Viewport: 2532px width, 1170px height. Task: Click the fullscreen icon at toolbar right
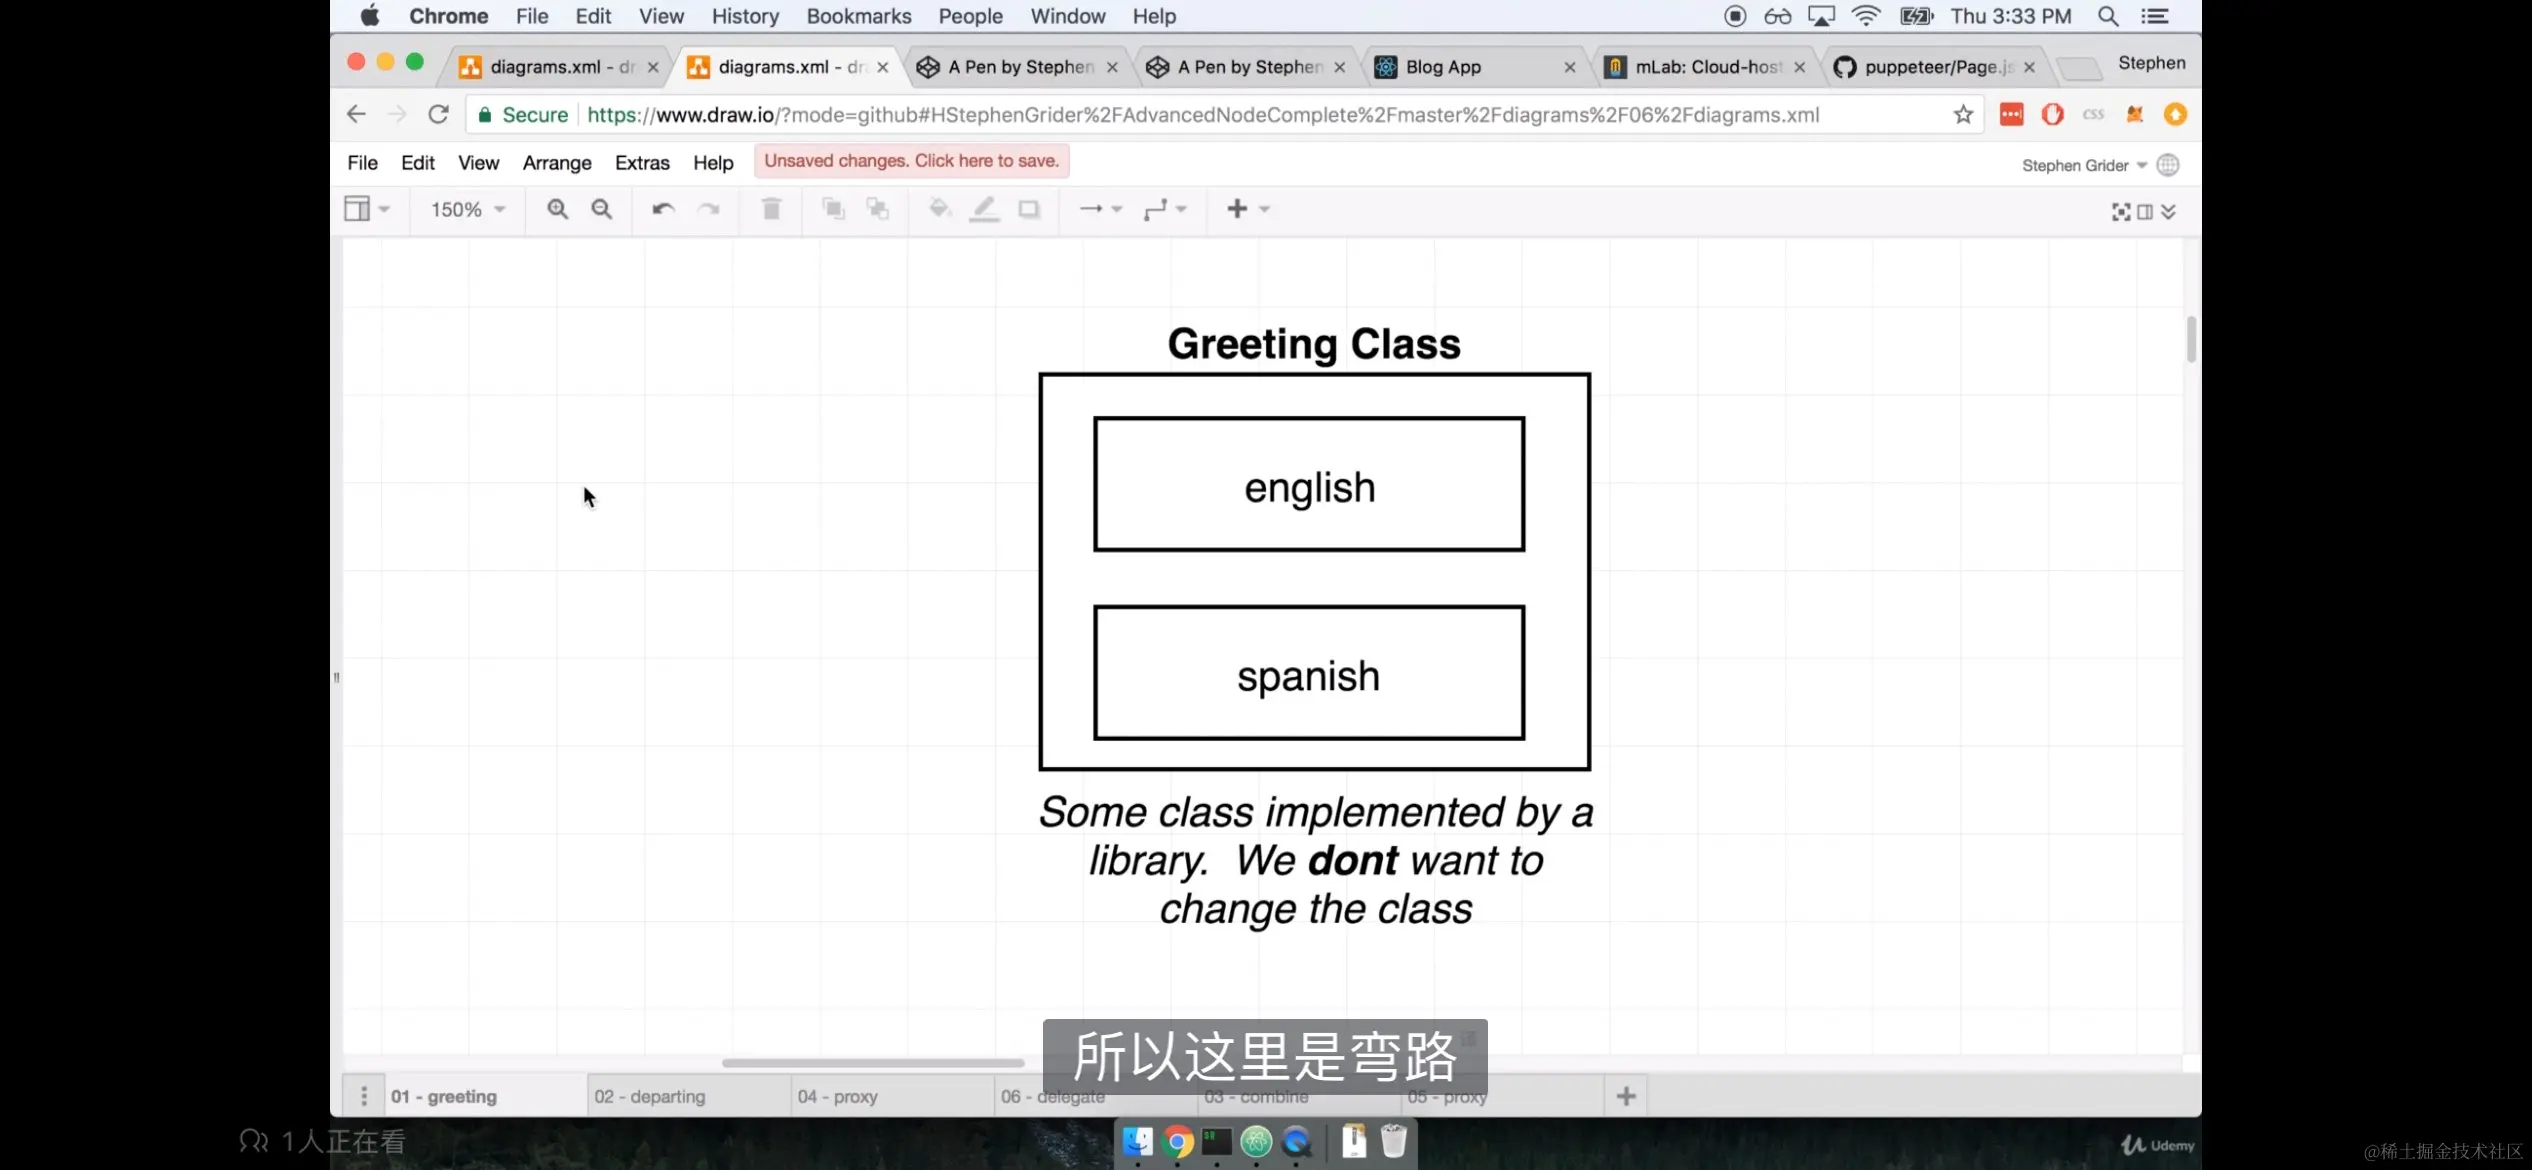pyautogui.click(x=2120, y=212)
